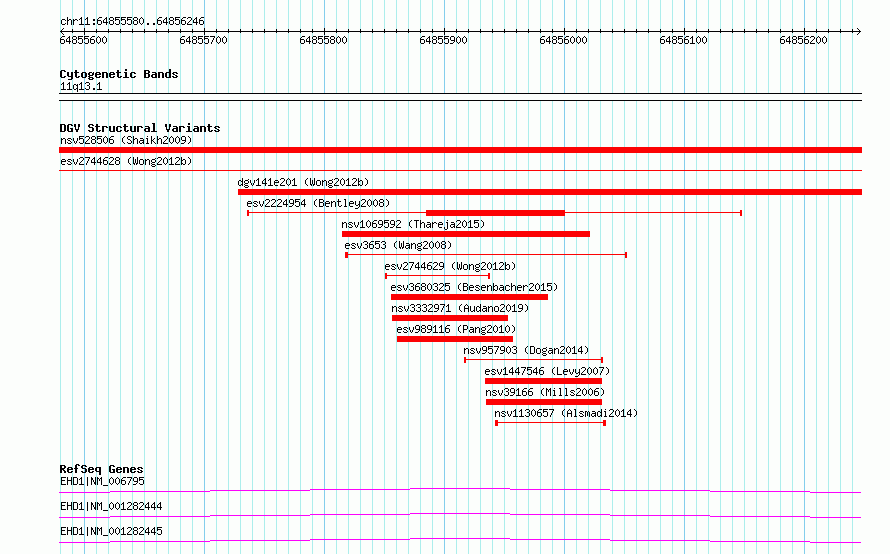The height and width of the screenshot is (554, 890).
Task: Select the nsv3332971 (Audano2019) label
Action: coord(460,308)
